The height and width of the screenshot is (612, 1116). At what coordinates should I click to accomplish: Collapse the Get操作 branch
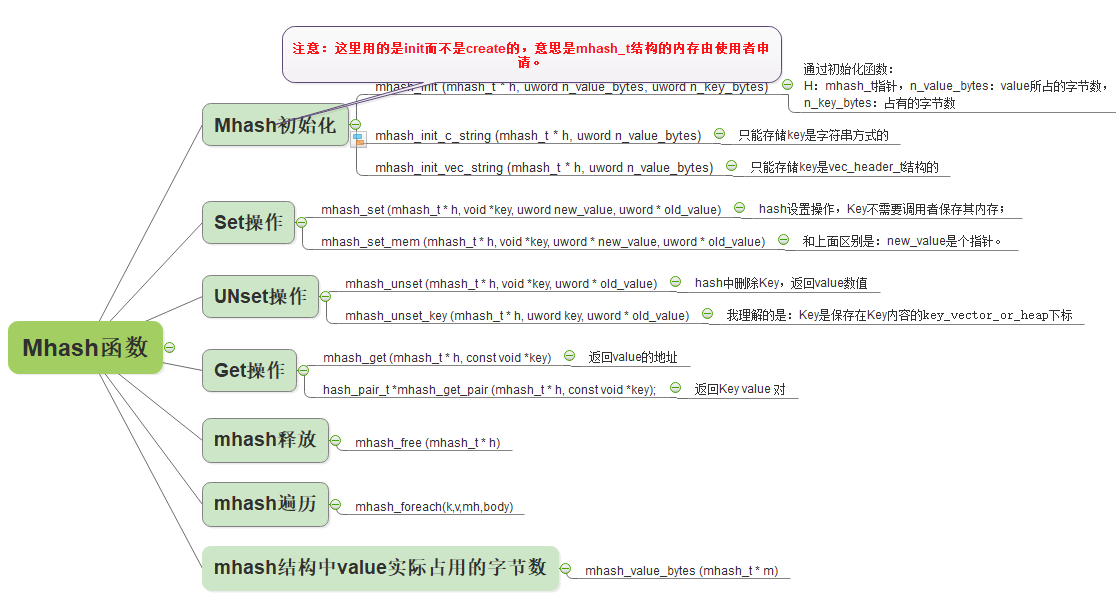(x=303, y=370)
